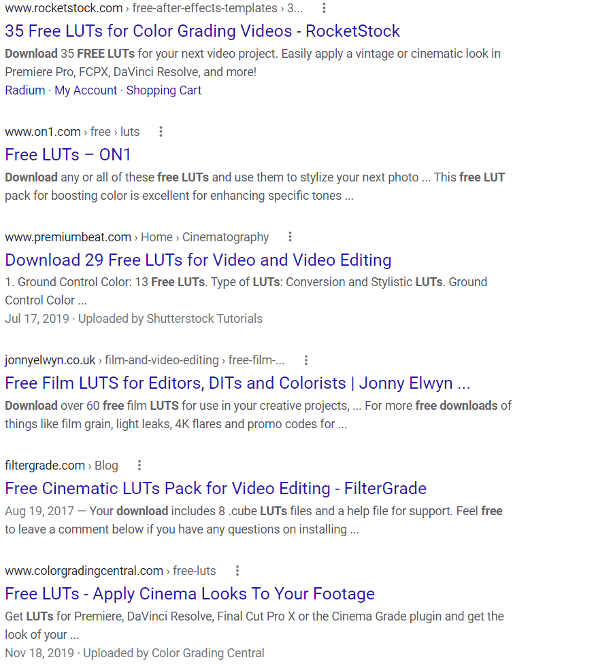
Task: Open 'Free Cinematic LUTs Pack' FilterGrade result
Action: click(x=216, y=488)
